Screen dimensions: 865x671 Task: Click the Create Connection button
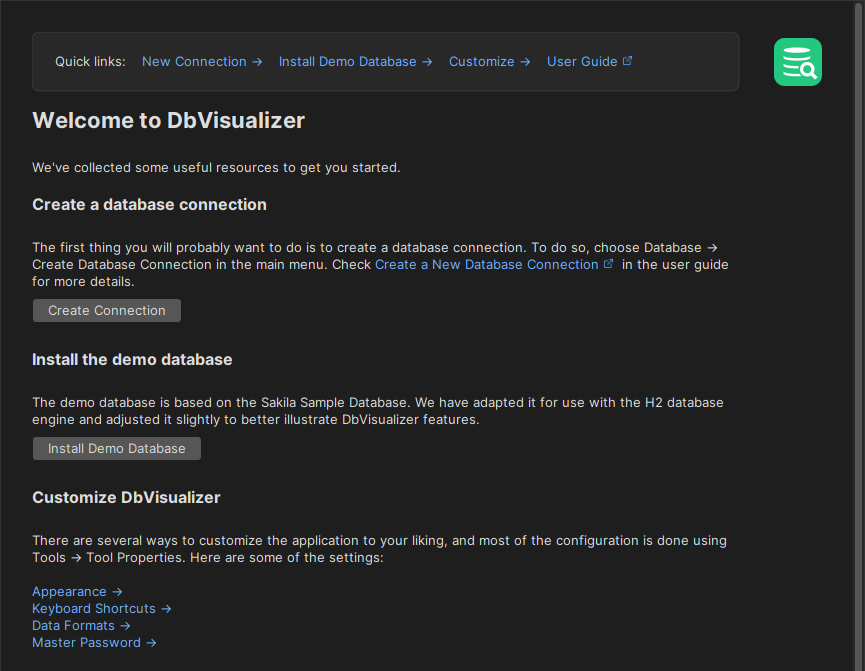click(107, 311)
